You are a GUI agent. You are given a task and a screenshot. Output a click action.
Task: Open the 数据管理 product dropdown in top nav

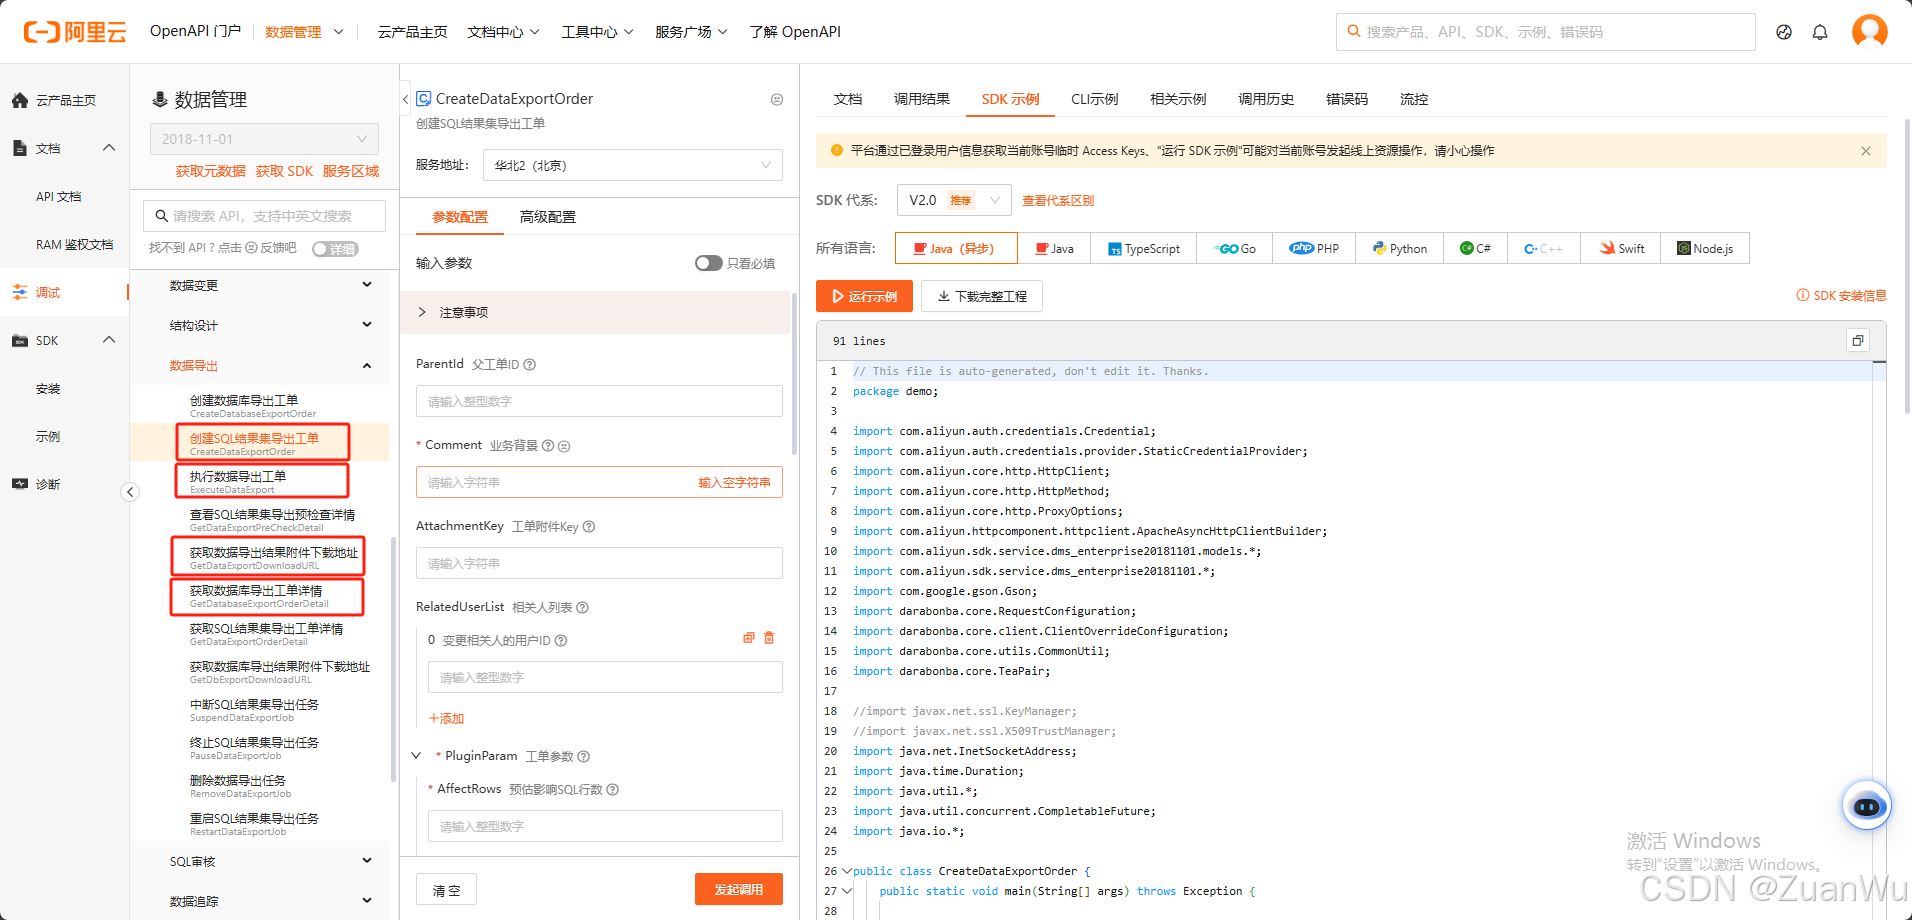pos(304,32)
